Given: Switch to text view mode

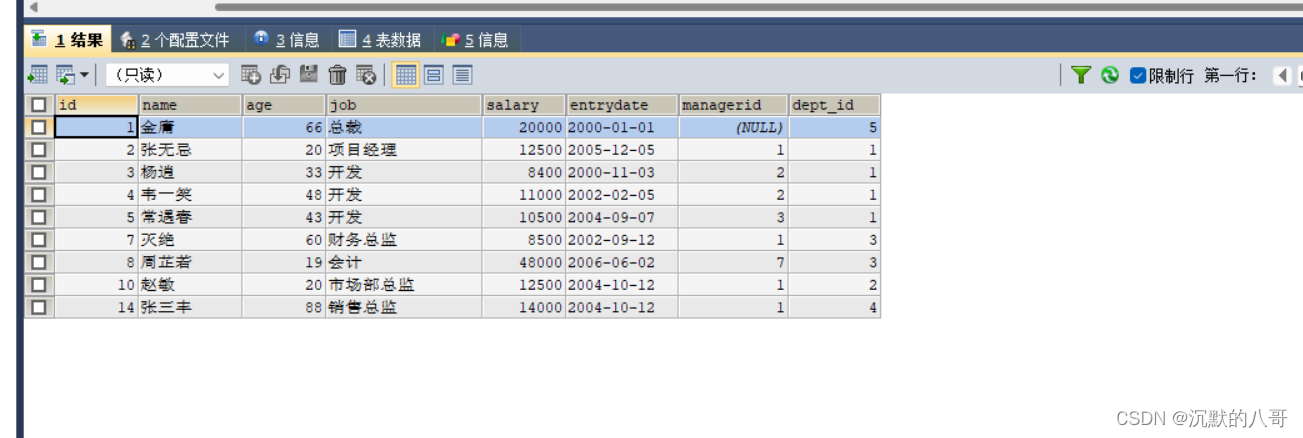Looking at the screenshot, I should 462,75.
